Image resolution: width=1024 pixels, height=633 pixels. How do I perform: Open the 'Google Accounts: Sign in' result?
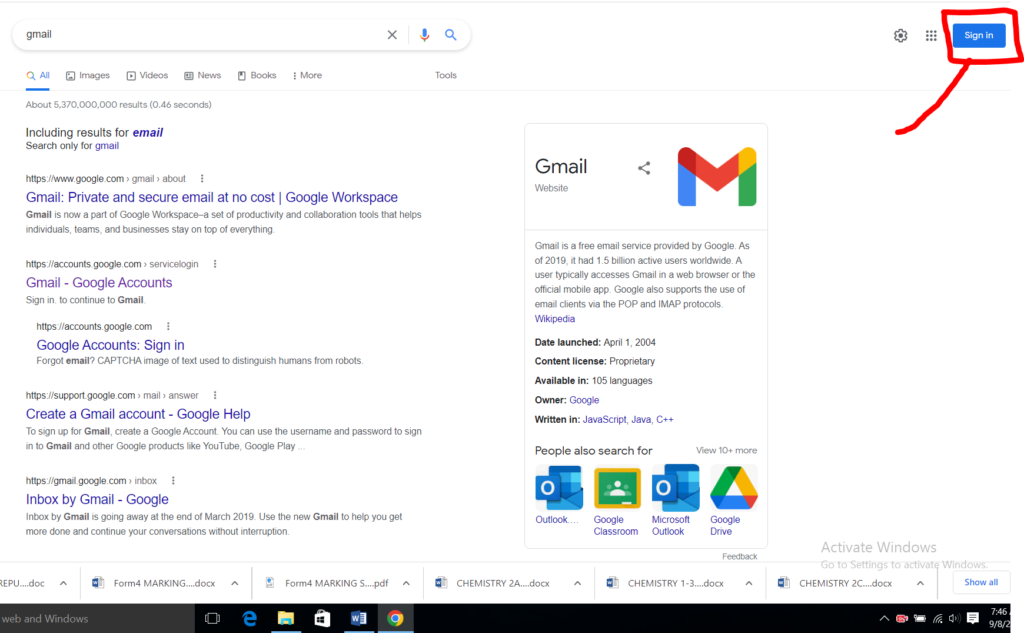coord(110,345)
